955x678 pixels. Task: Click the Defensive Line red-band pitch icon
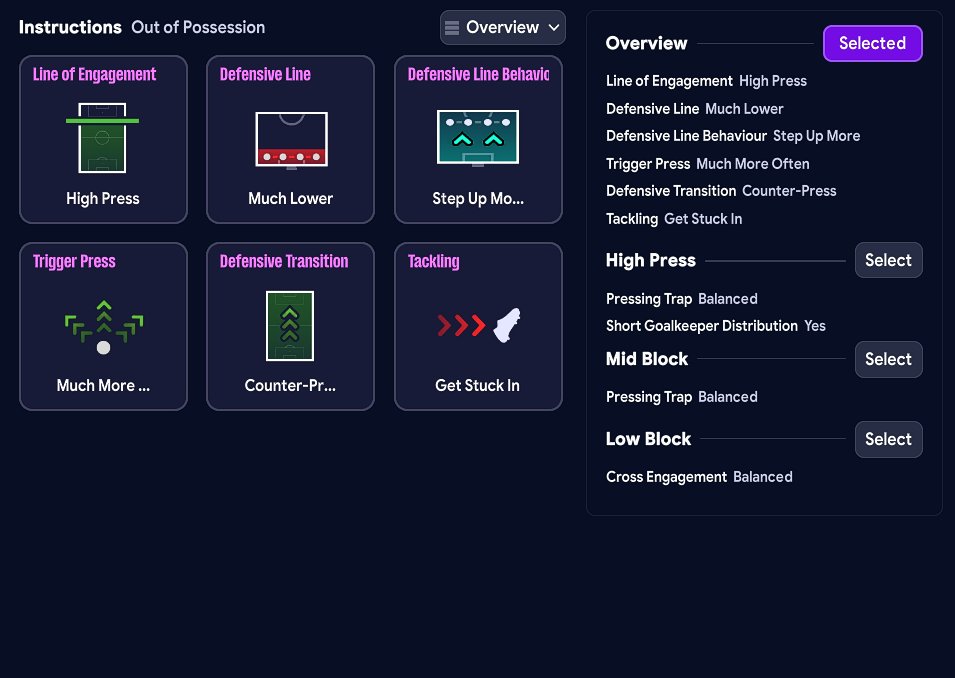click(291, 139)
